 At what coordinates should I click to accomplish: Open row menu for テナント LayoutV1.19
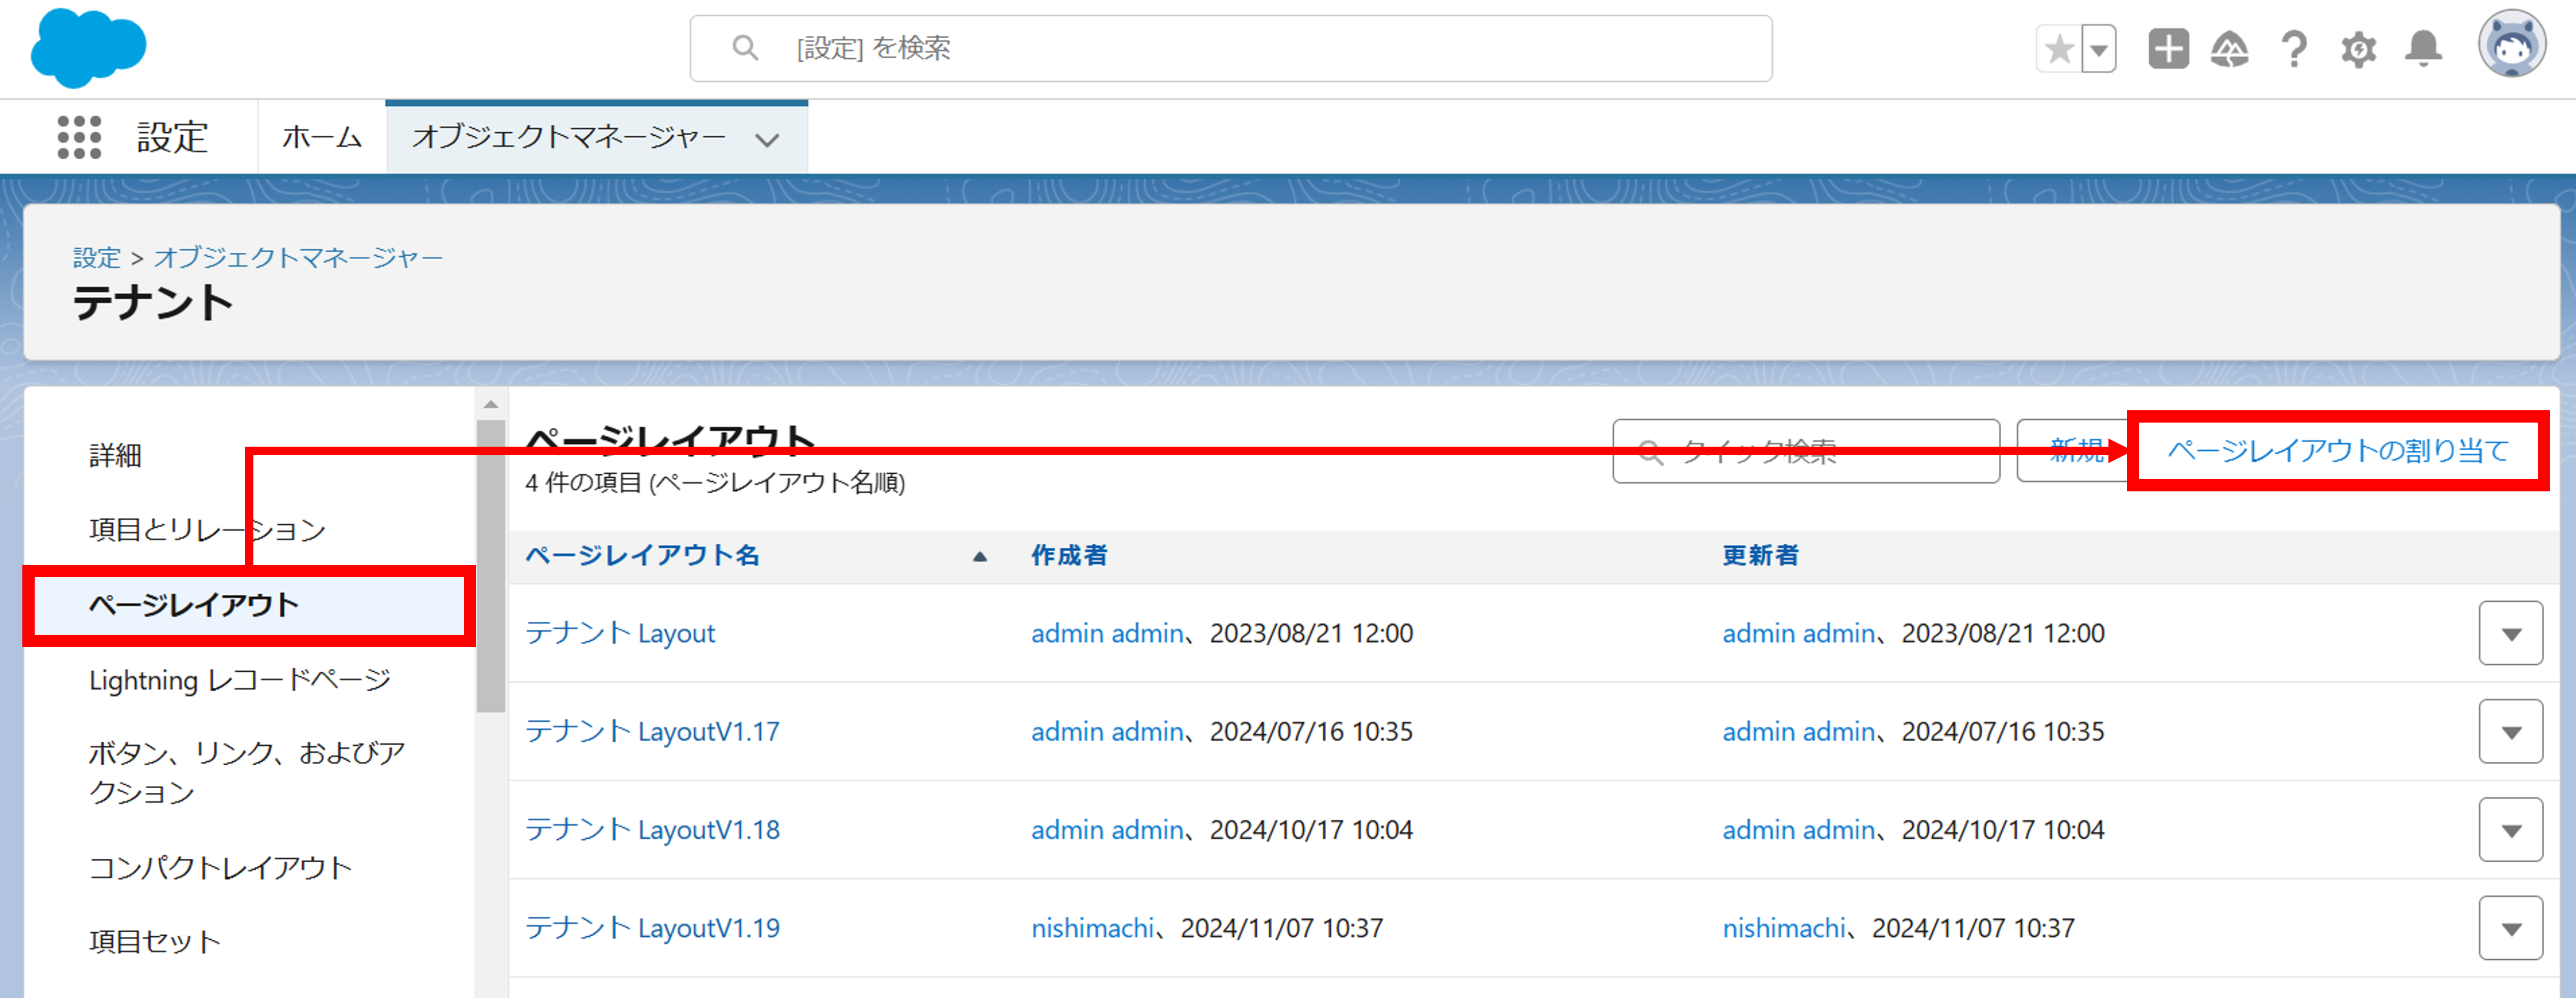coord(2510,928)
